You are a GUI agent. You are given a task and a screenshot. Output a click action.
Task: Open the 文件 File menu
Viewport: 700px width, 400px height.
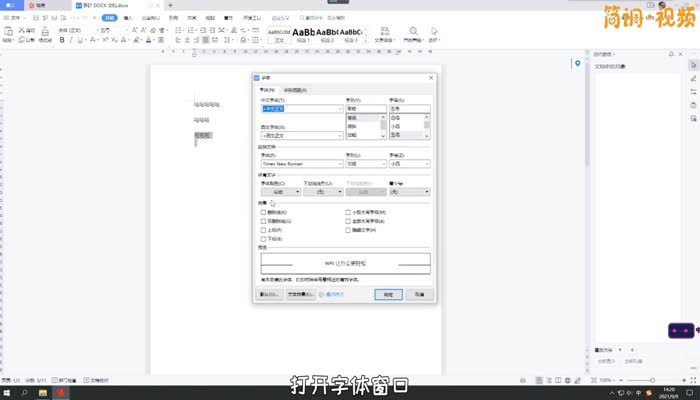point(15,18)
